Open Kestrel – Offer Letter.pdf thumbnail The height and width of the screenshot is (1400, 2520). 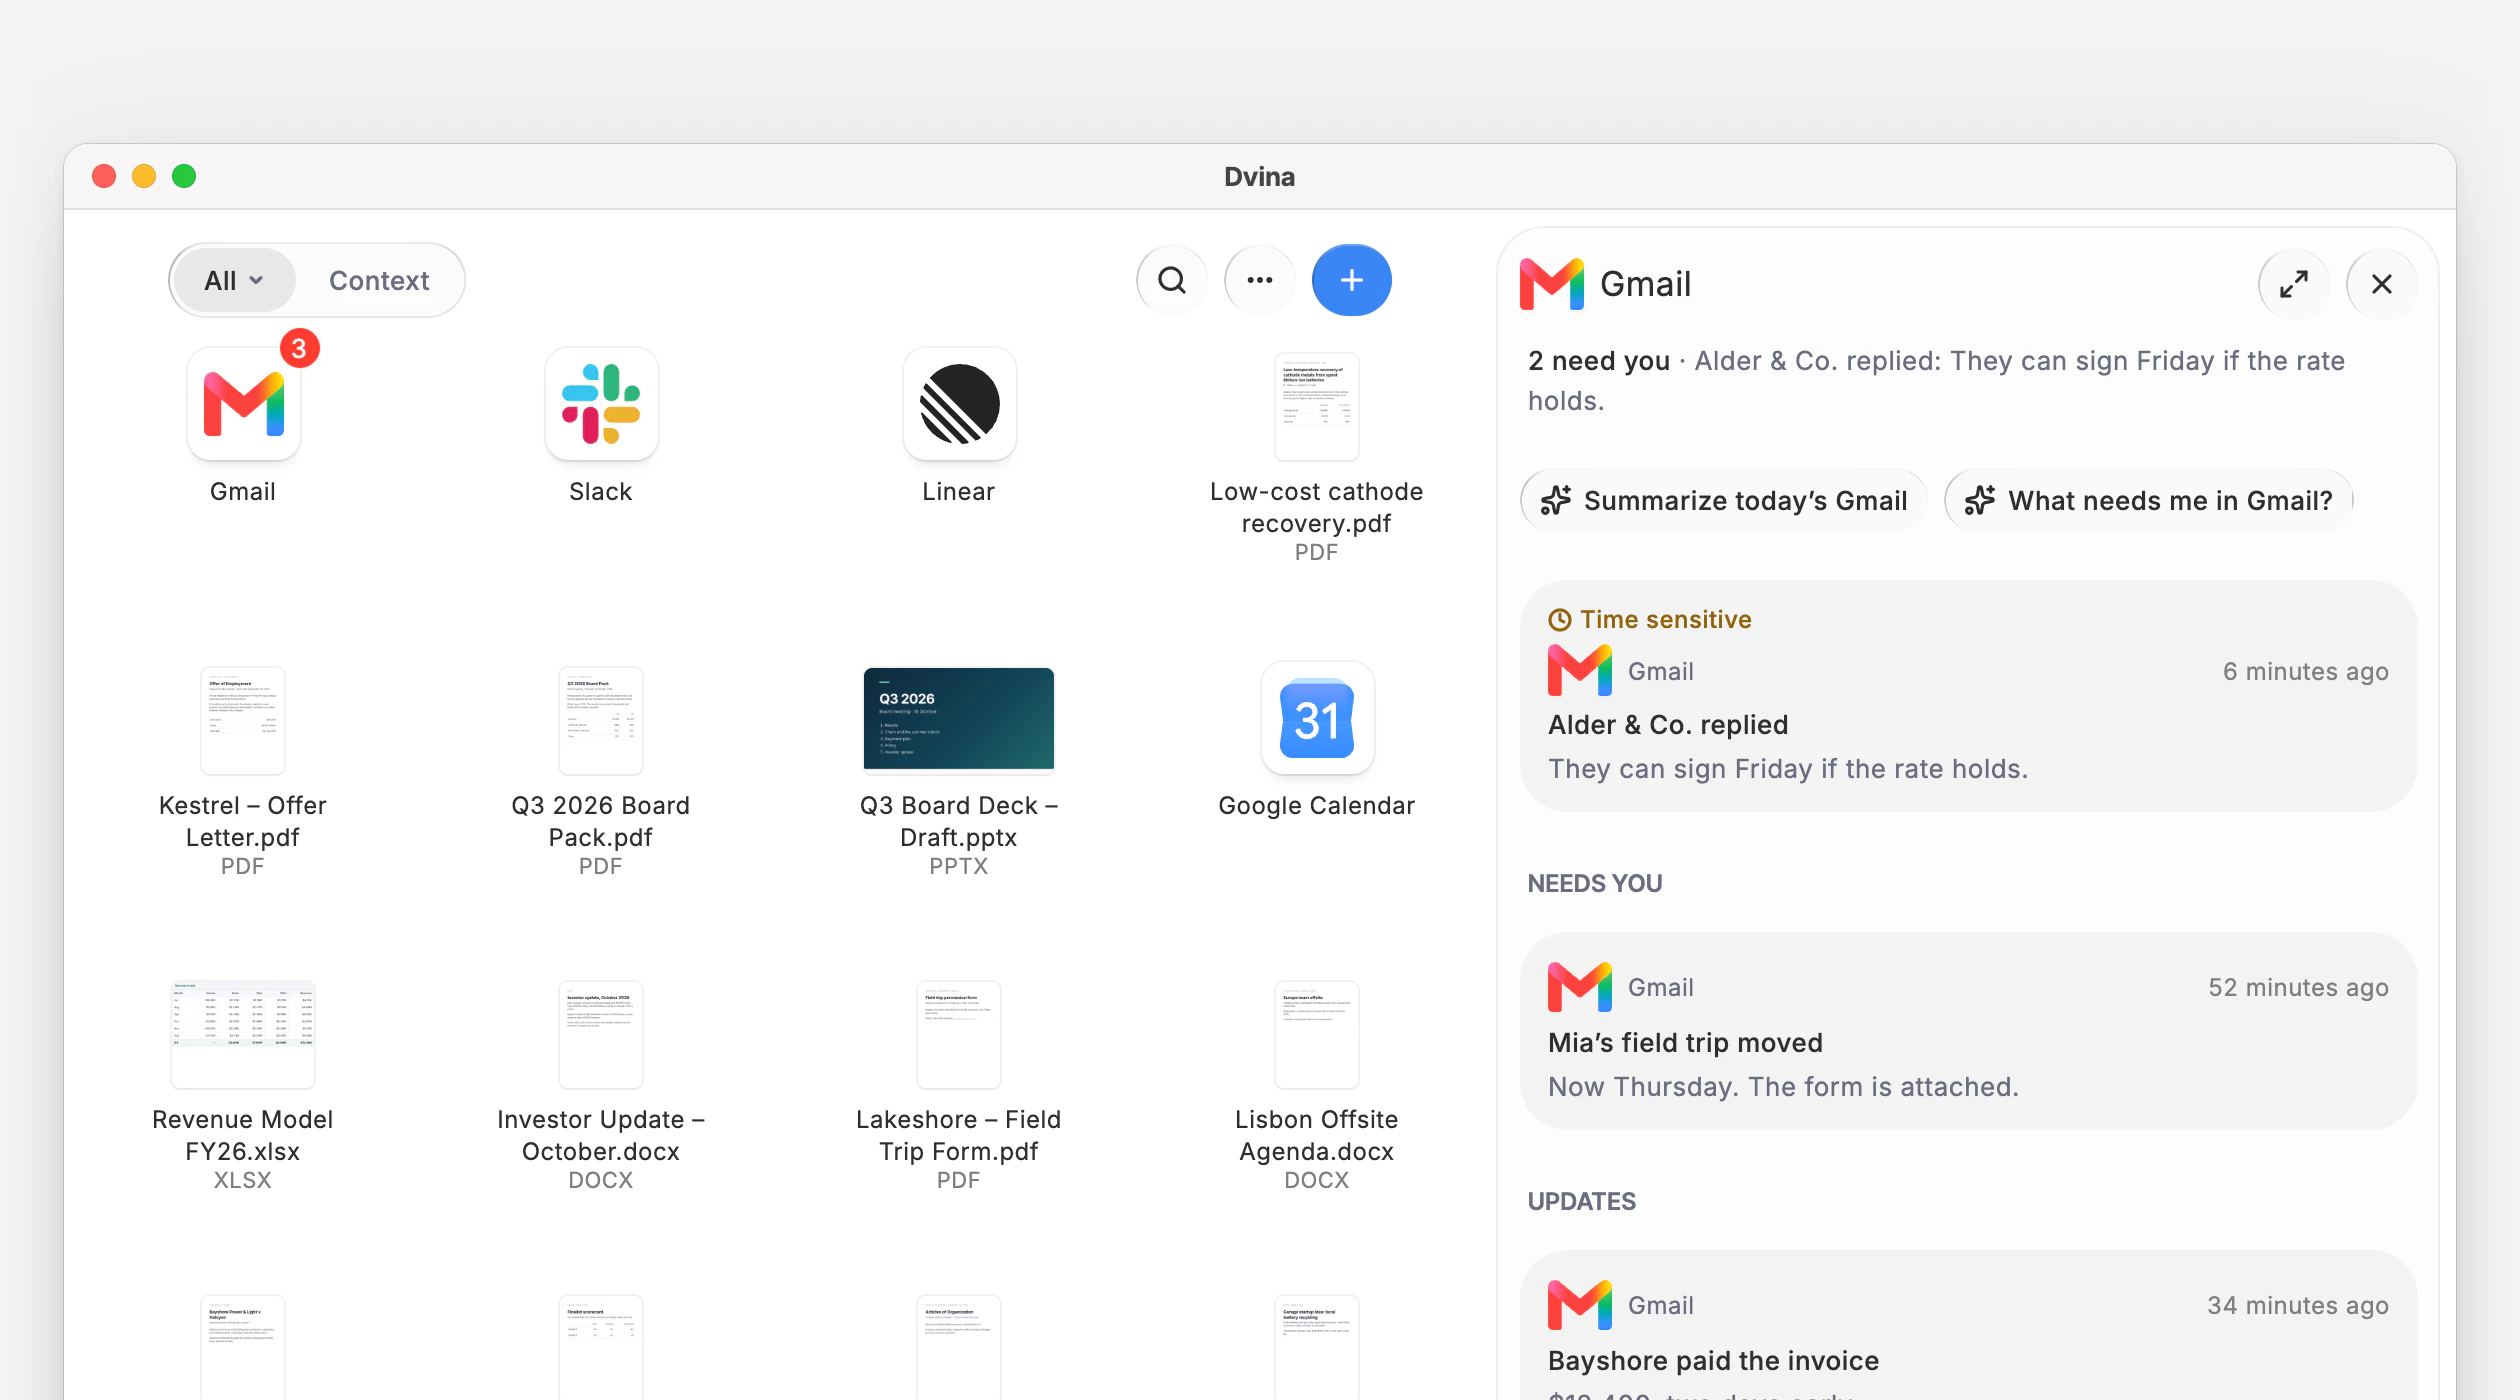click(243, 720)
